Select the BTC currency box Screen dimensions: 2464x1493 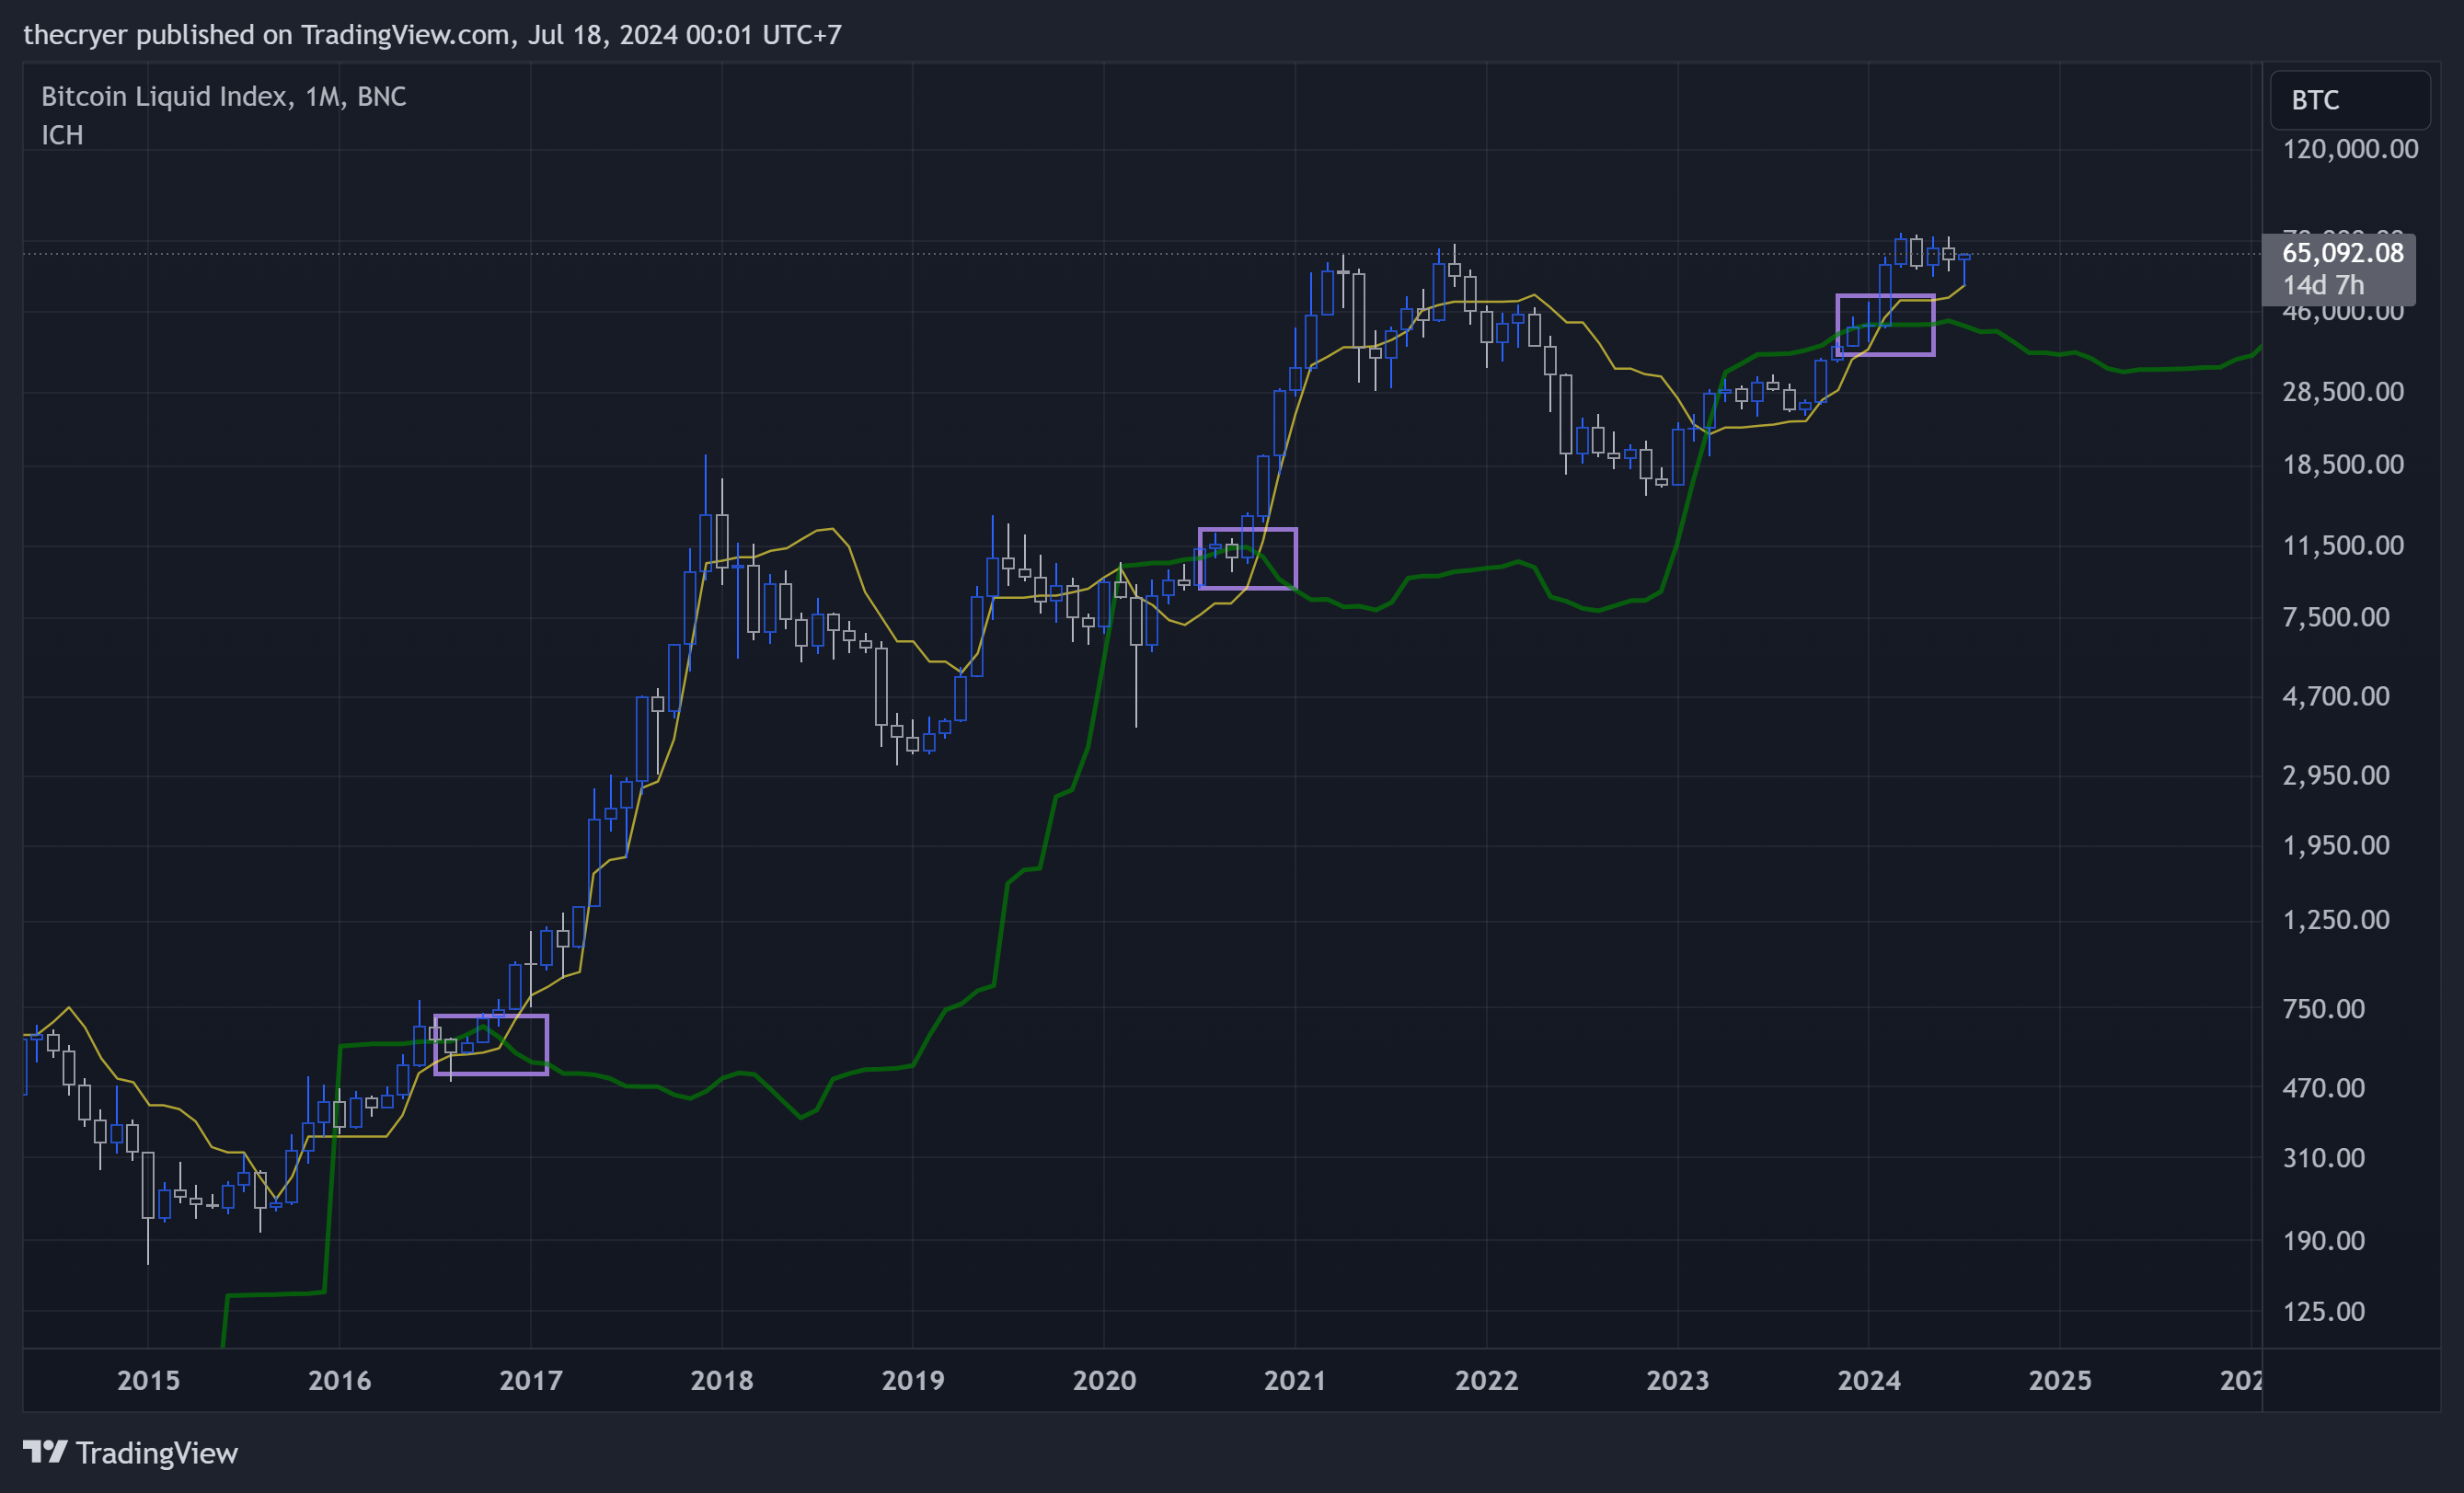click(x=2350, y=100)
